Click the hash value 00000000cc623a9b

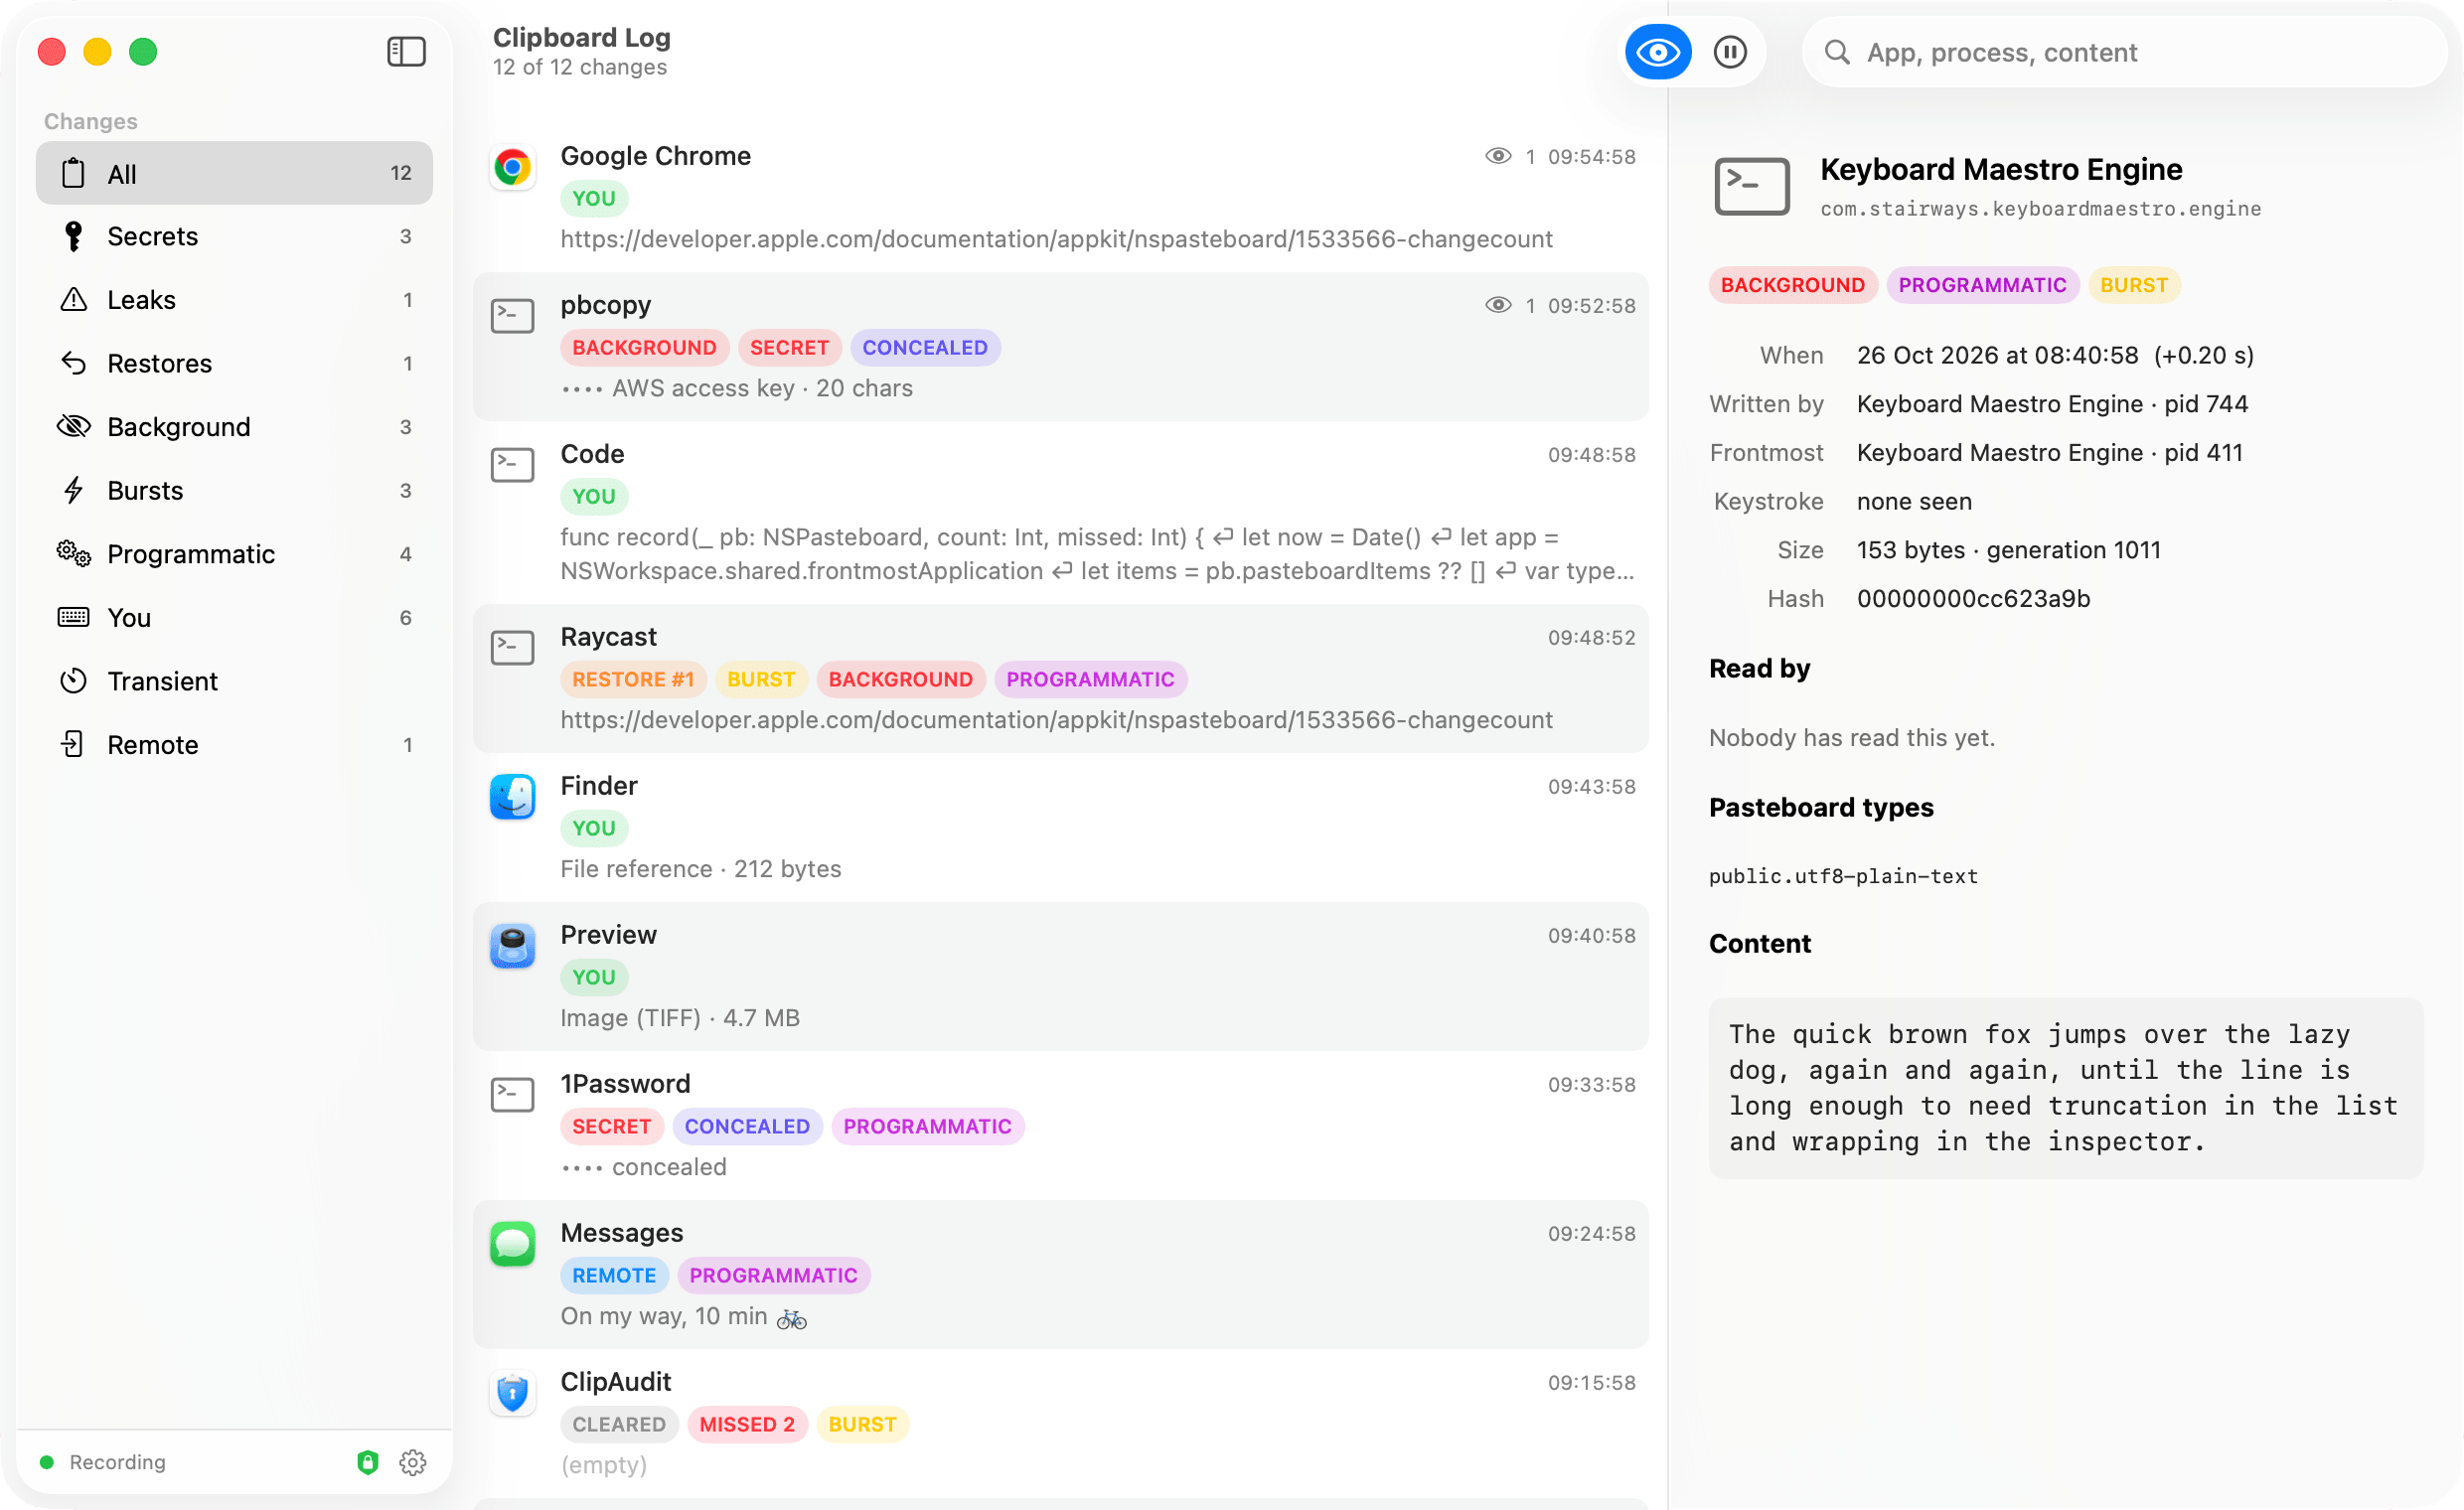tap(1973, 599)
